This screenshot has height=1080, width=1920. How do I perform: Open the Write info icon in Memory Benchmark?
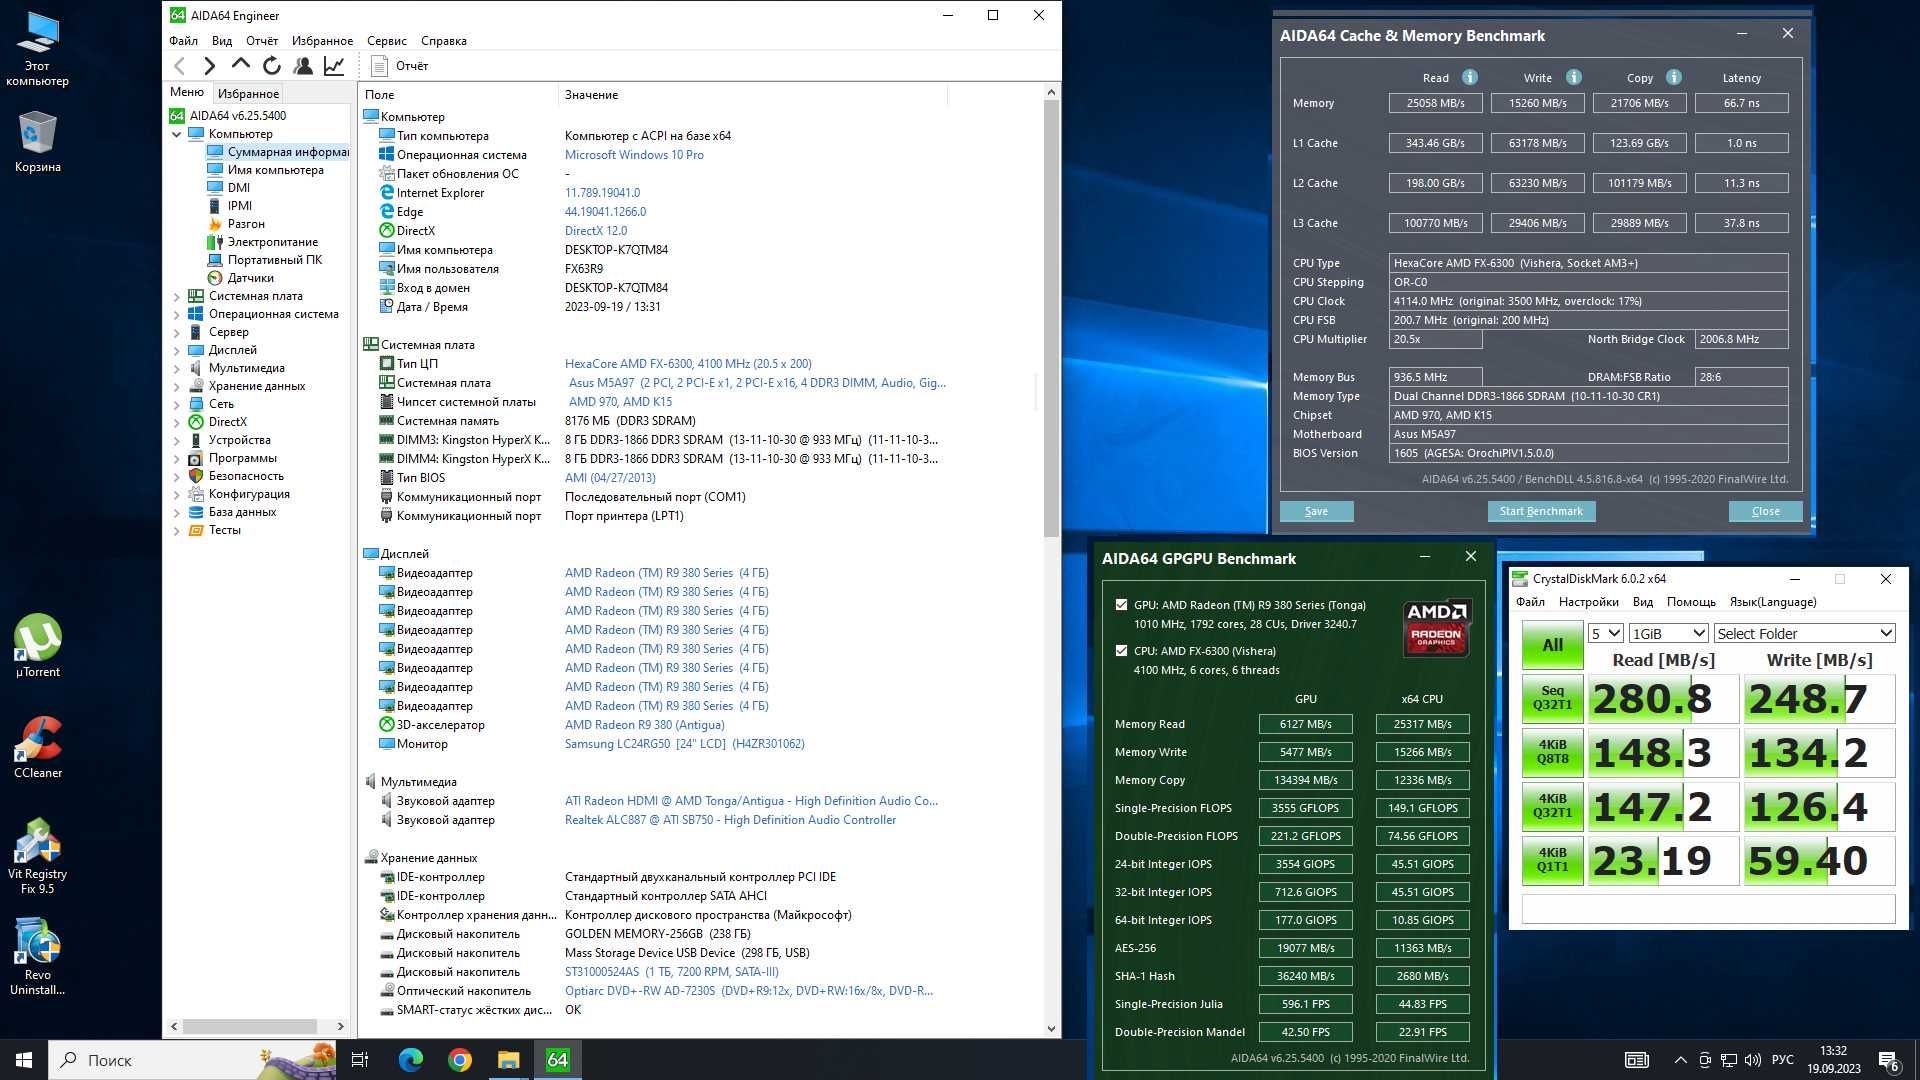1573,77
